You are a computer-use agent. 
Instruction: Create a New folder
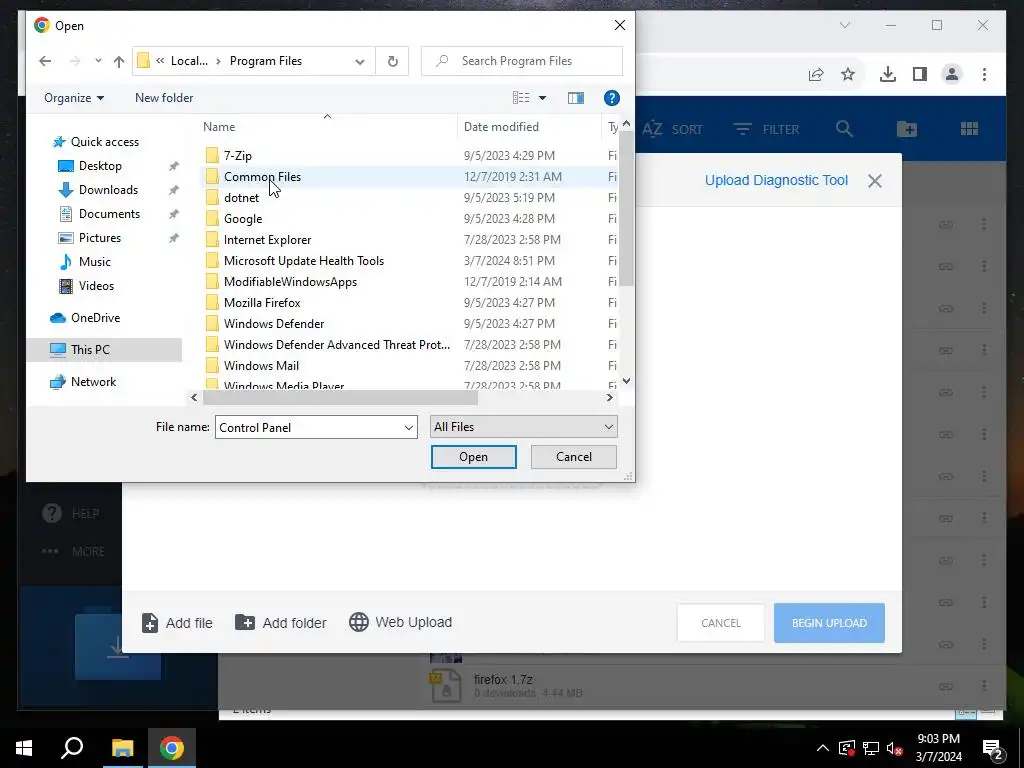tap(164, 98)
